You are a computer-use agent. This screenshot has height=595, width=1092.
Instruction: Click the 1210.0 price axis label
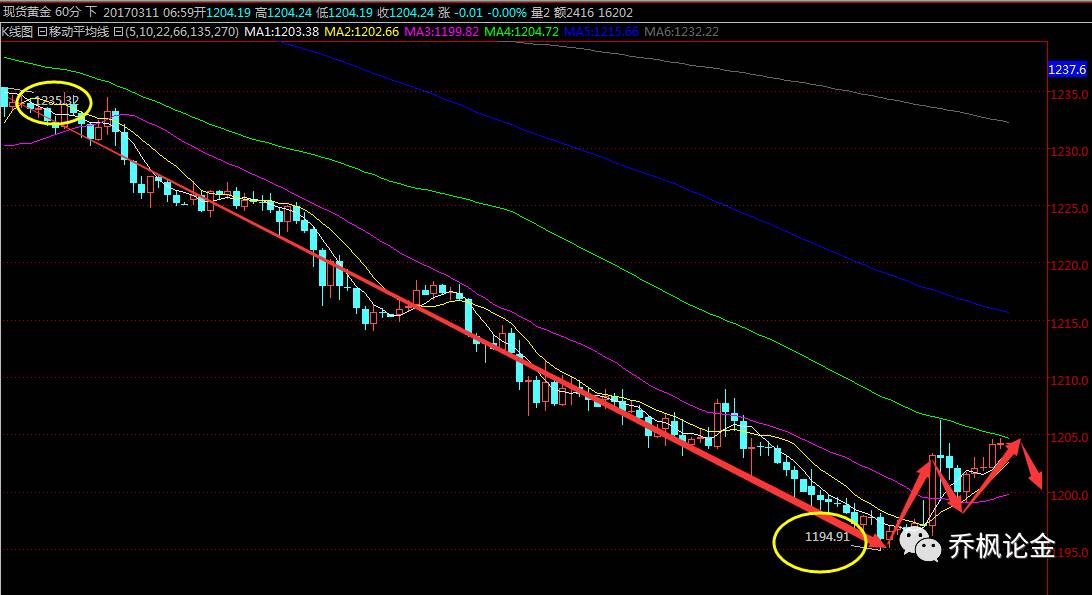coord(1071,380)
